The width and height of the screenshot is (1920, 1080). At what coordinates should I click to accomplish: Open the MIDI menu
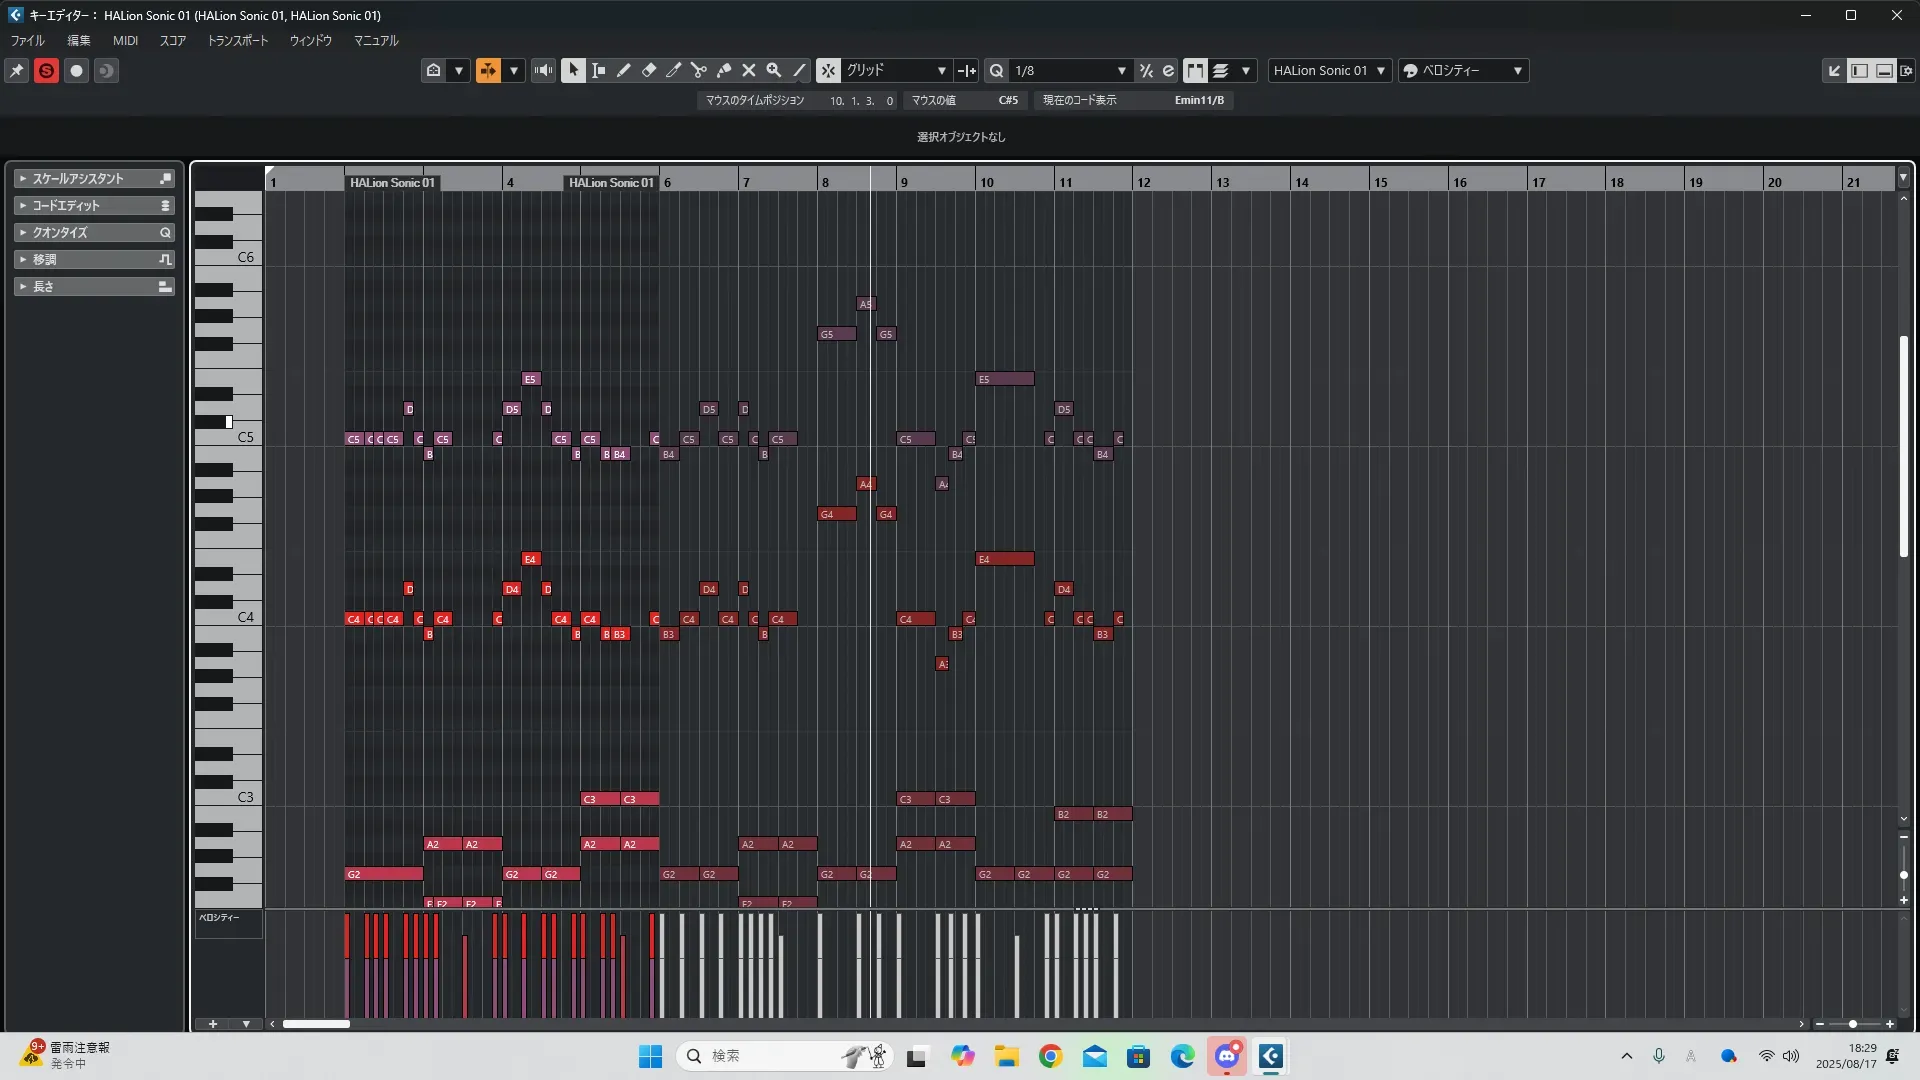(x=125, y=40)
